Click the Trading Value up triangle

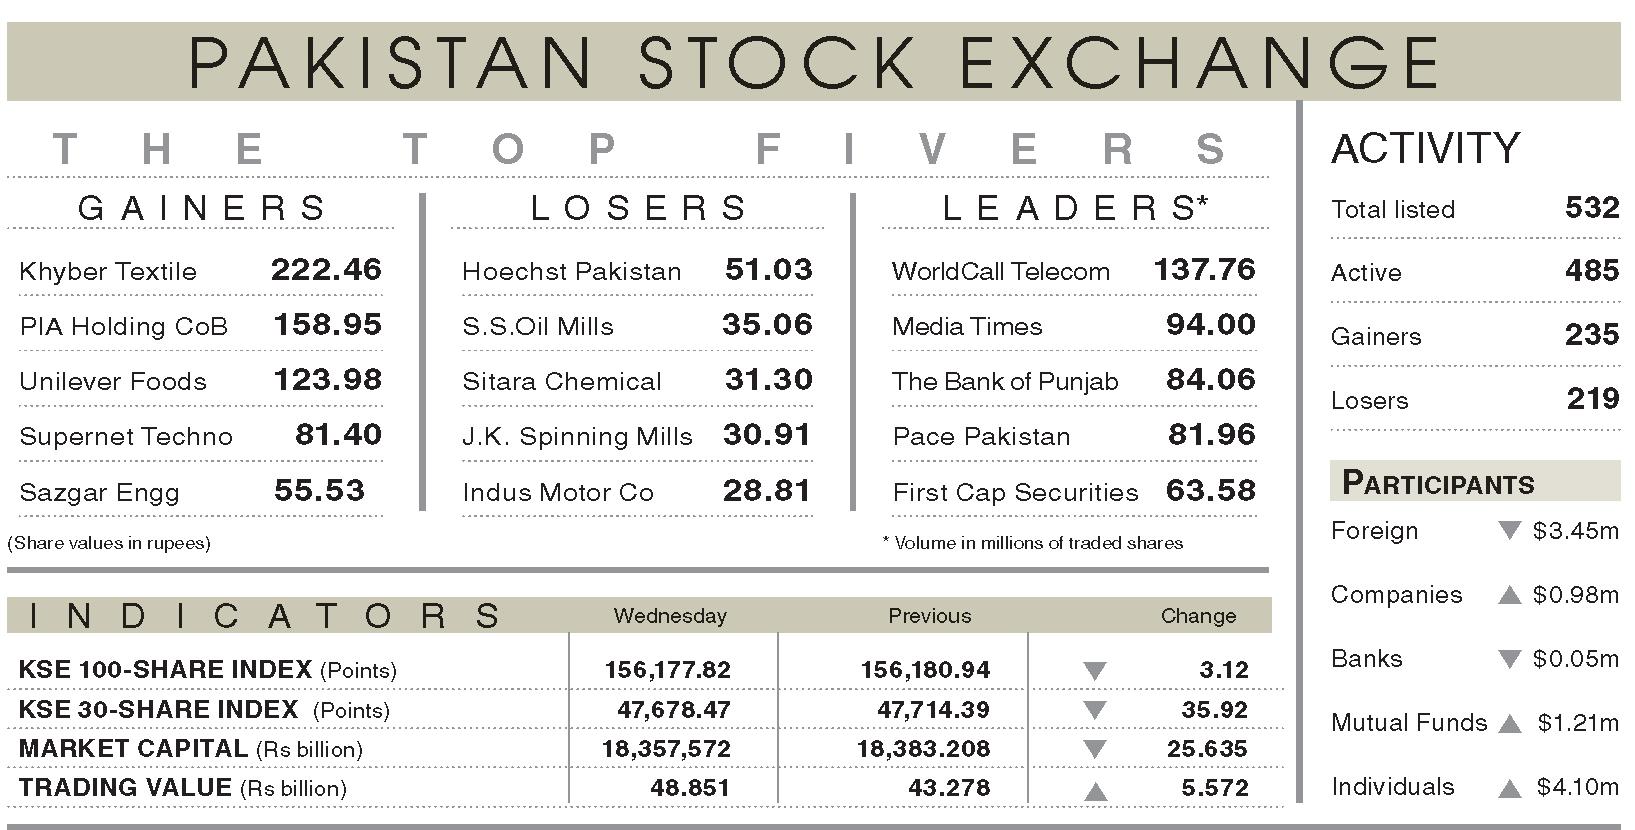[1095, 791]
